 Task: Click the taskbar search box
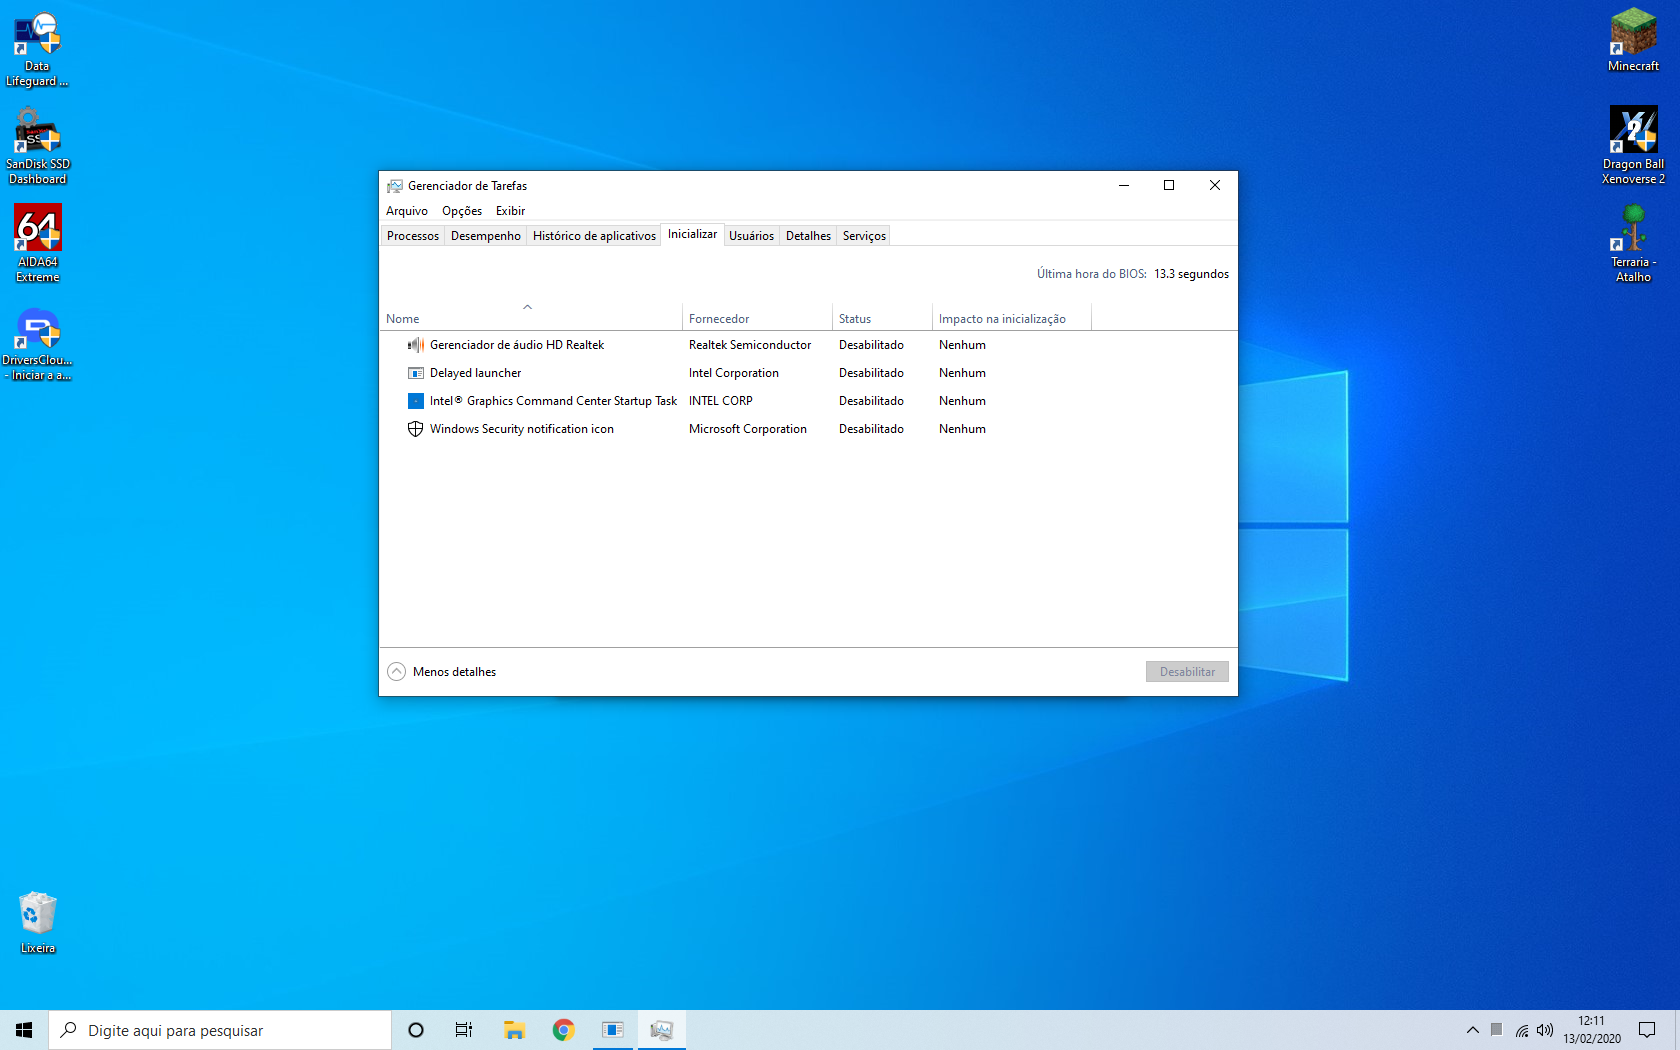click(220, 1030)
